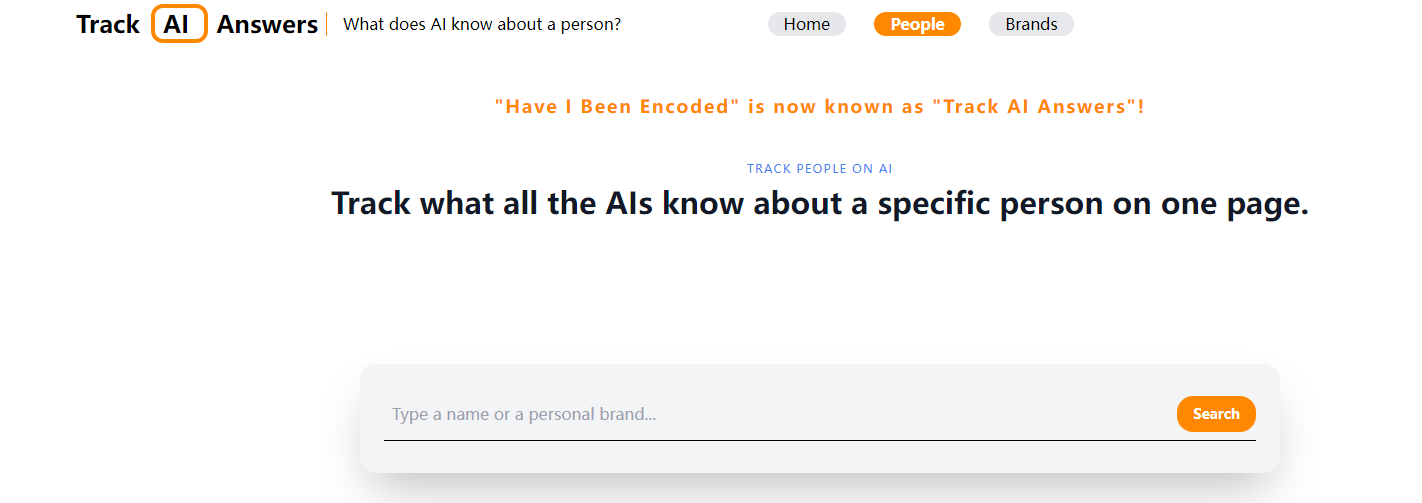Click the 'Have I Been Encoded' quoted text
1422x503 pixels.
[613, 107]
